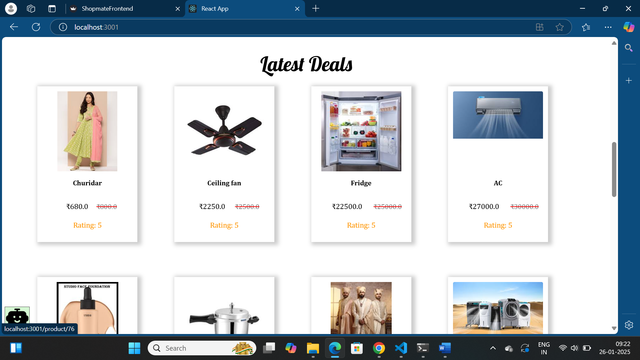Open the Windows Start menu

pos(134,348)
